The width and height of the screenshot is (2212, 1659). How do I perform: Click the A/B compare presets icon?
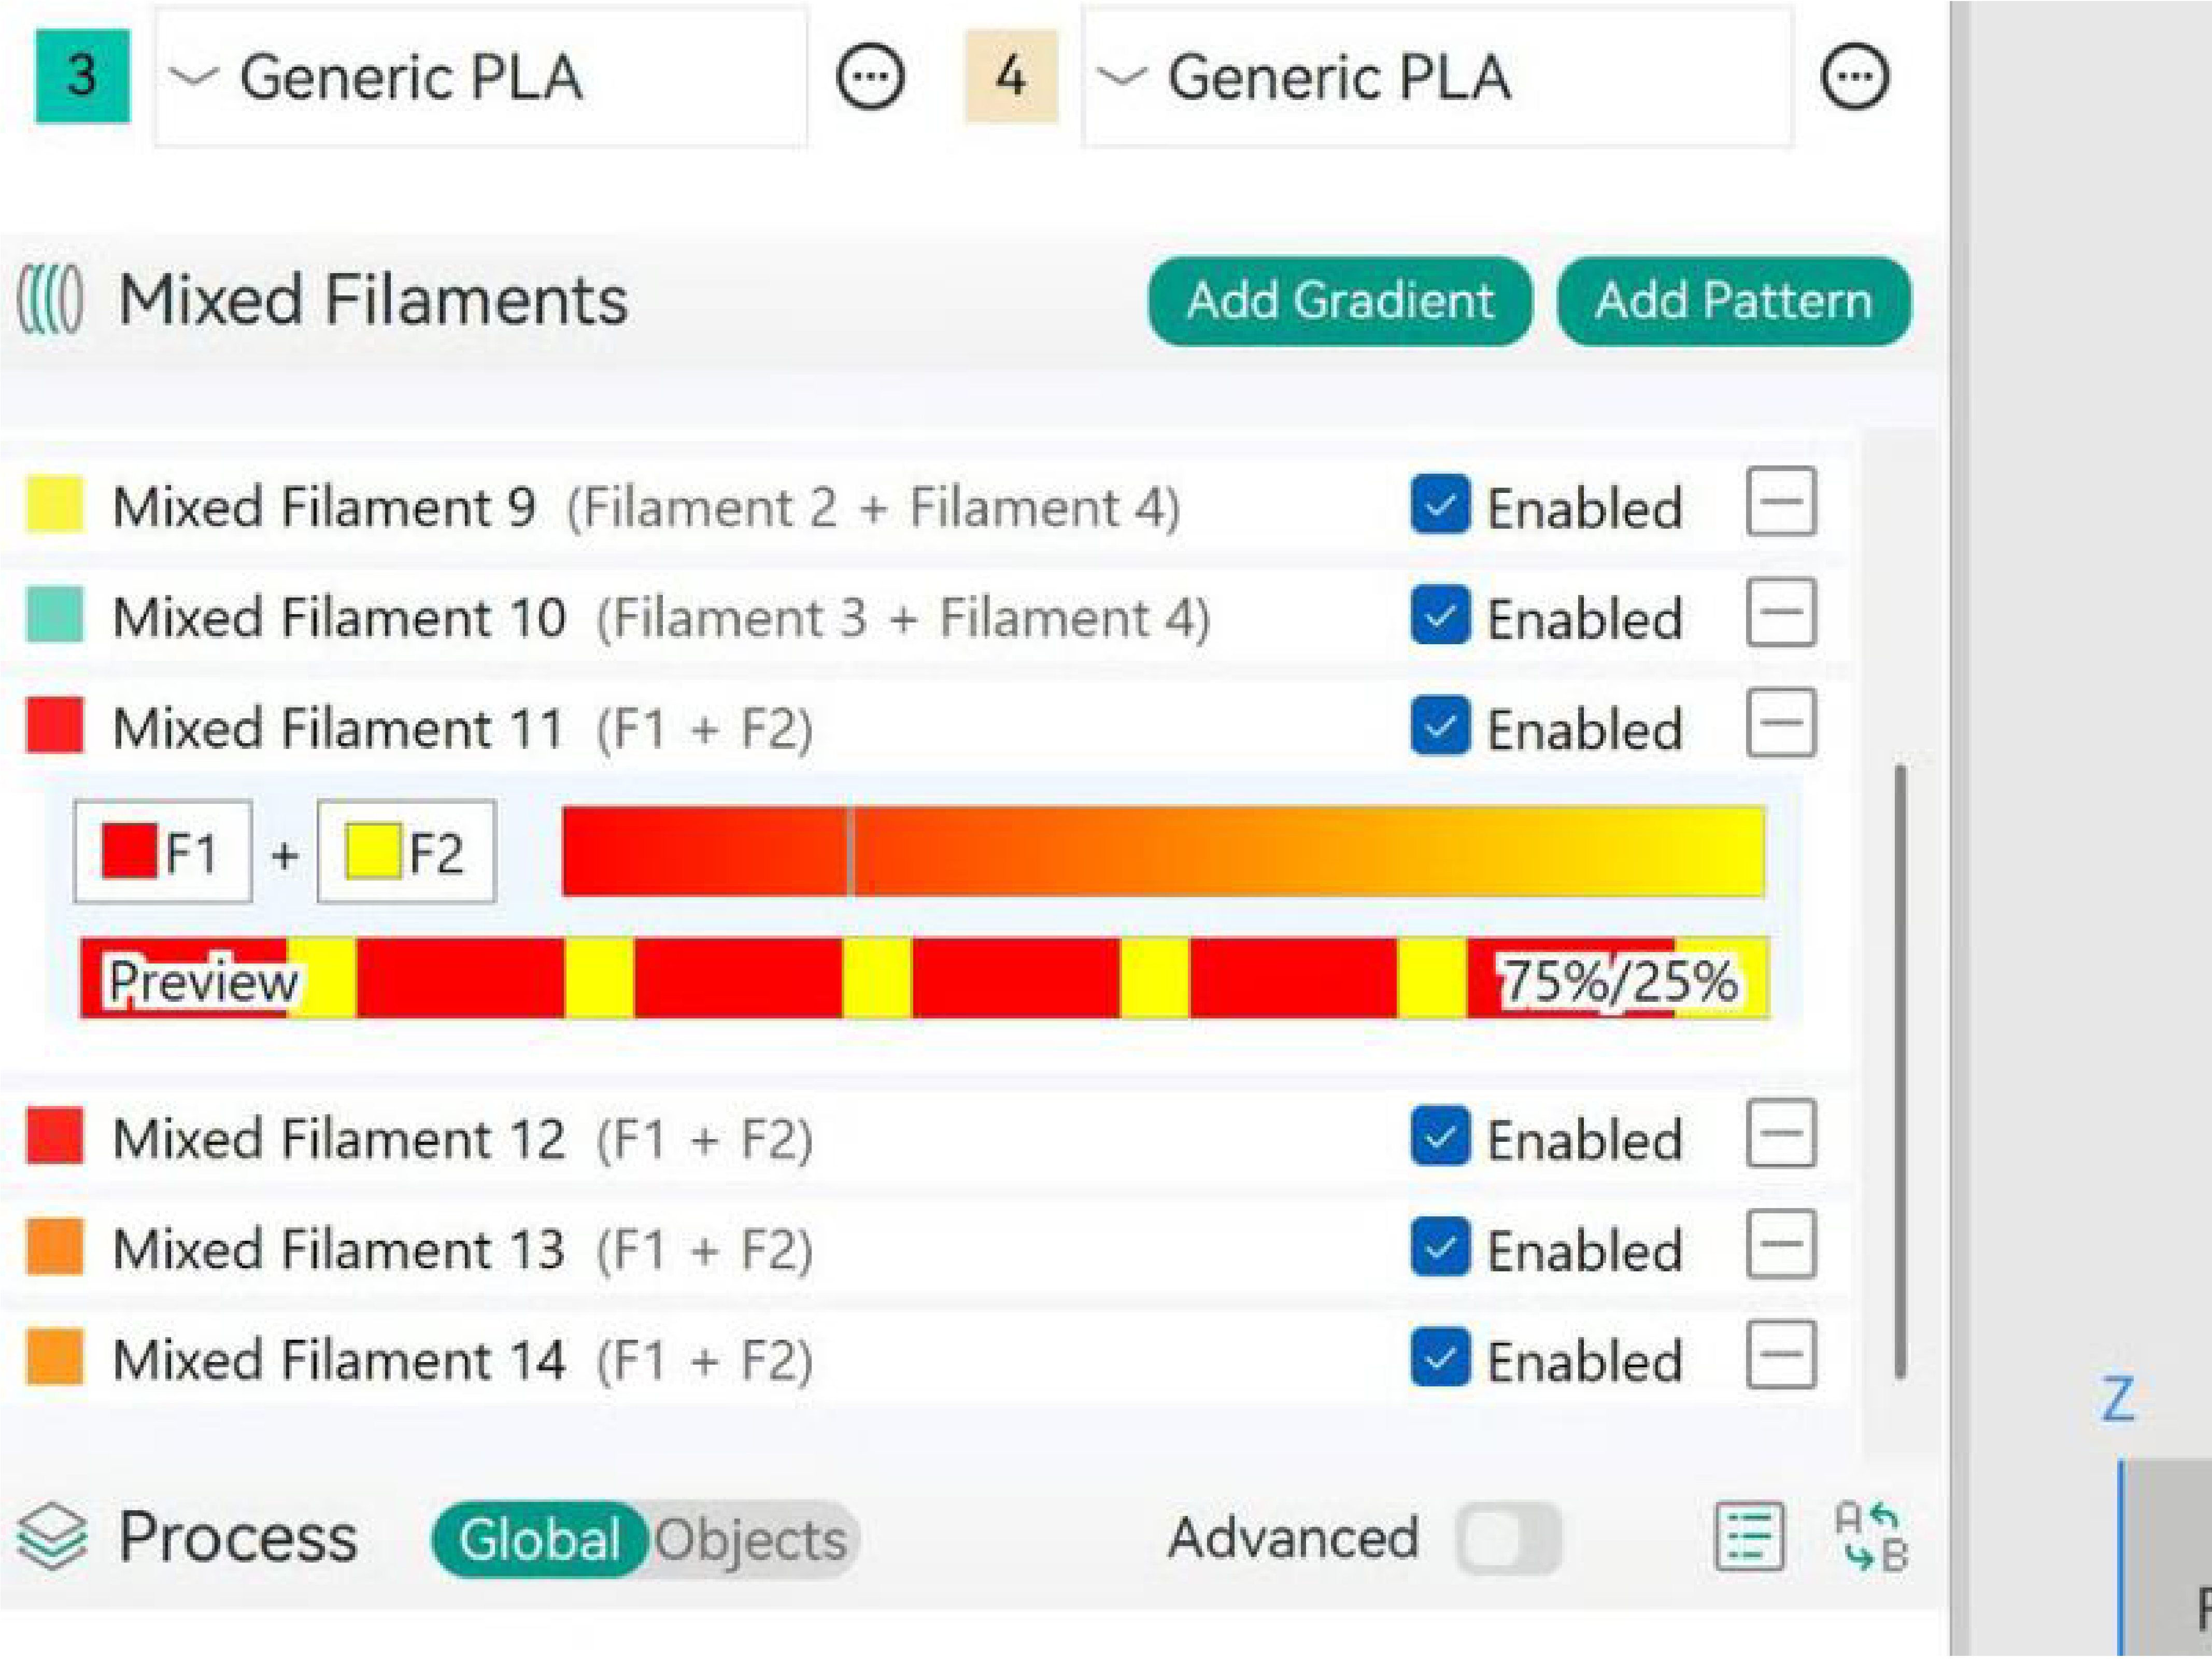(1871, 1537)
